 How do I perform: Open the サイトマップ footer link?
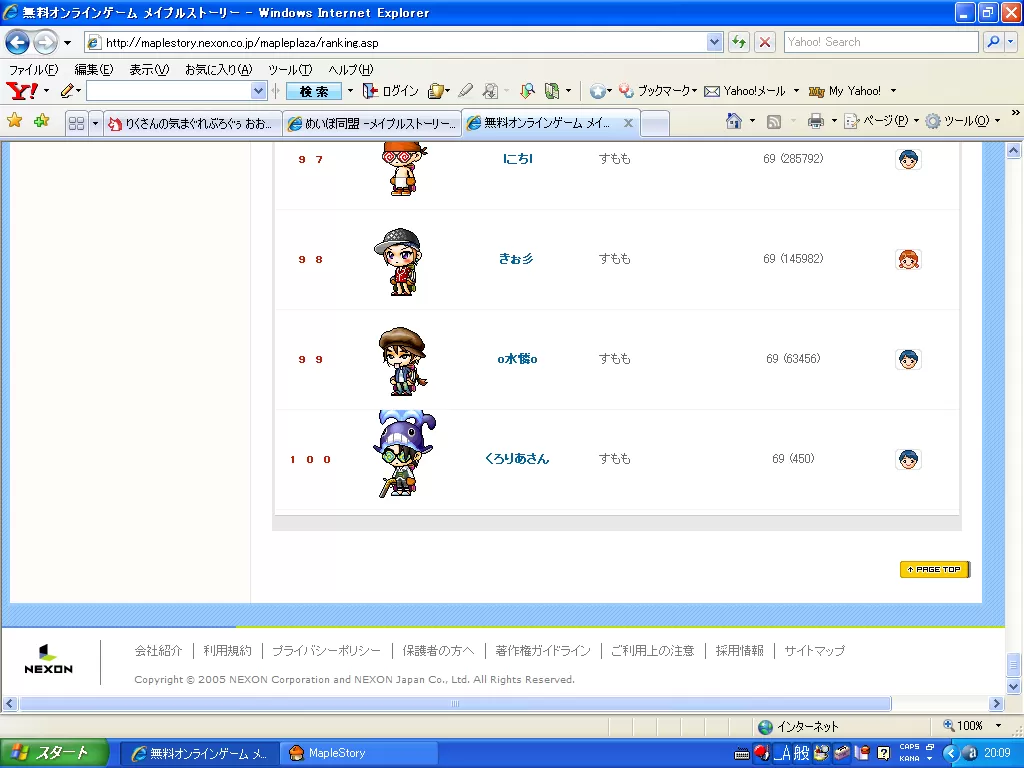click(x=814, y=650)
